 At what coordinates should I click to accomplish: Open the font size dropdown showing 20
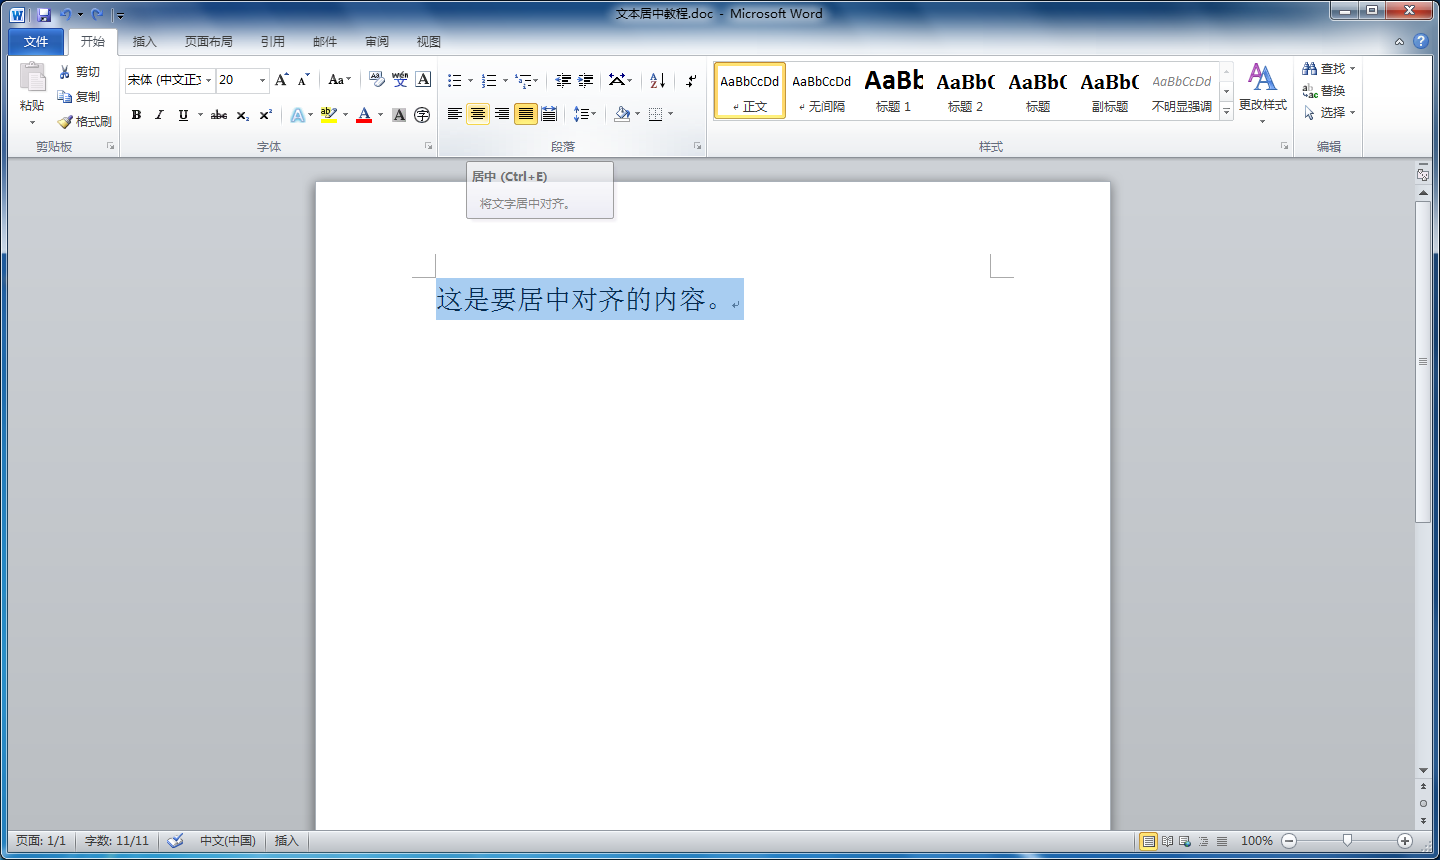(x=262, y=80)
